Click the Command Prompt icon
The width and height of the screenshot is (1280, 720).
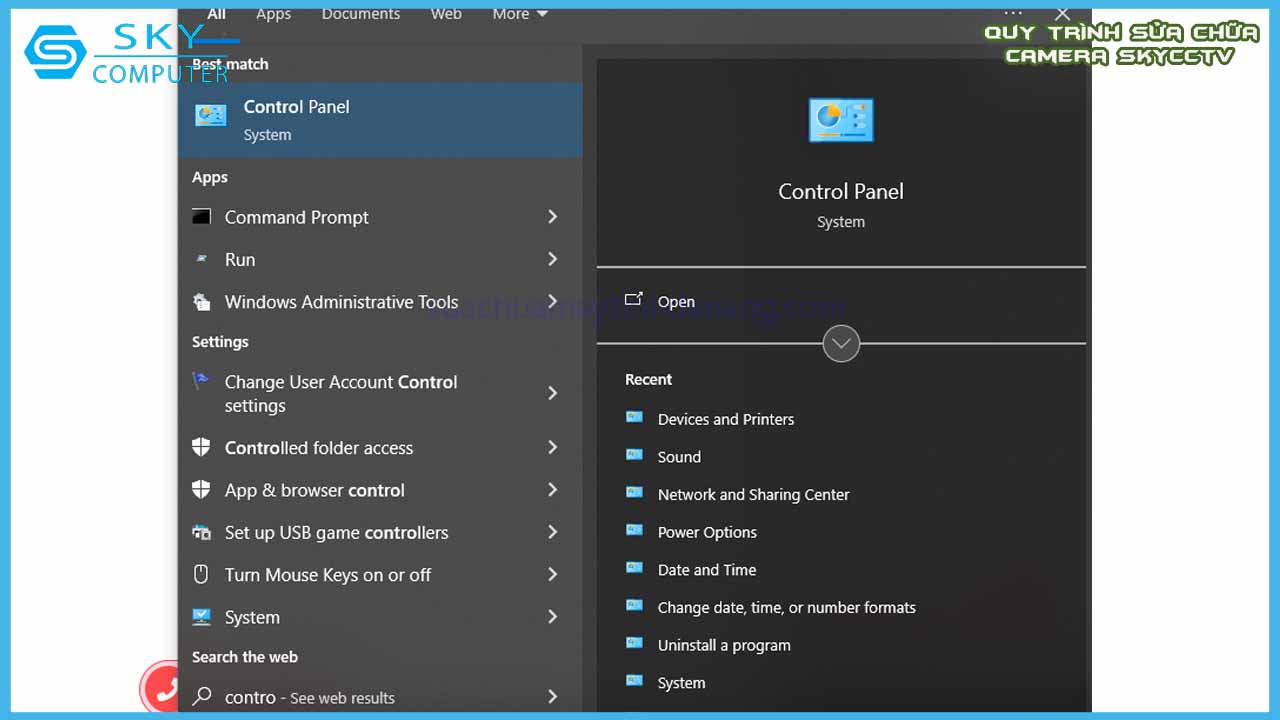[x=202, y=217]
